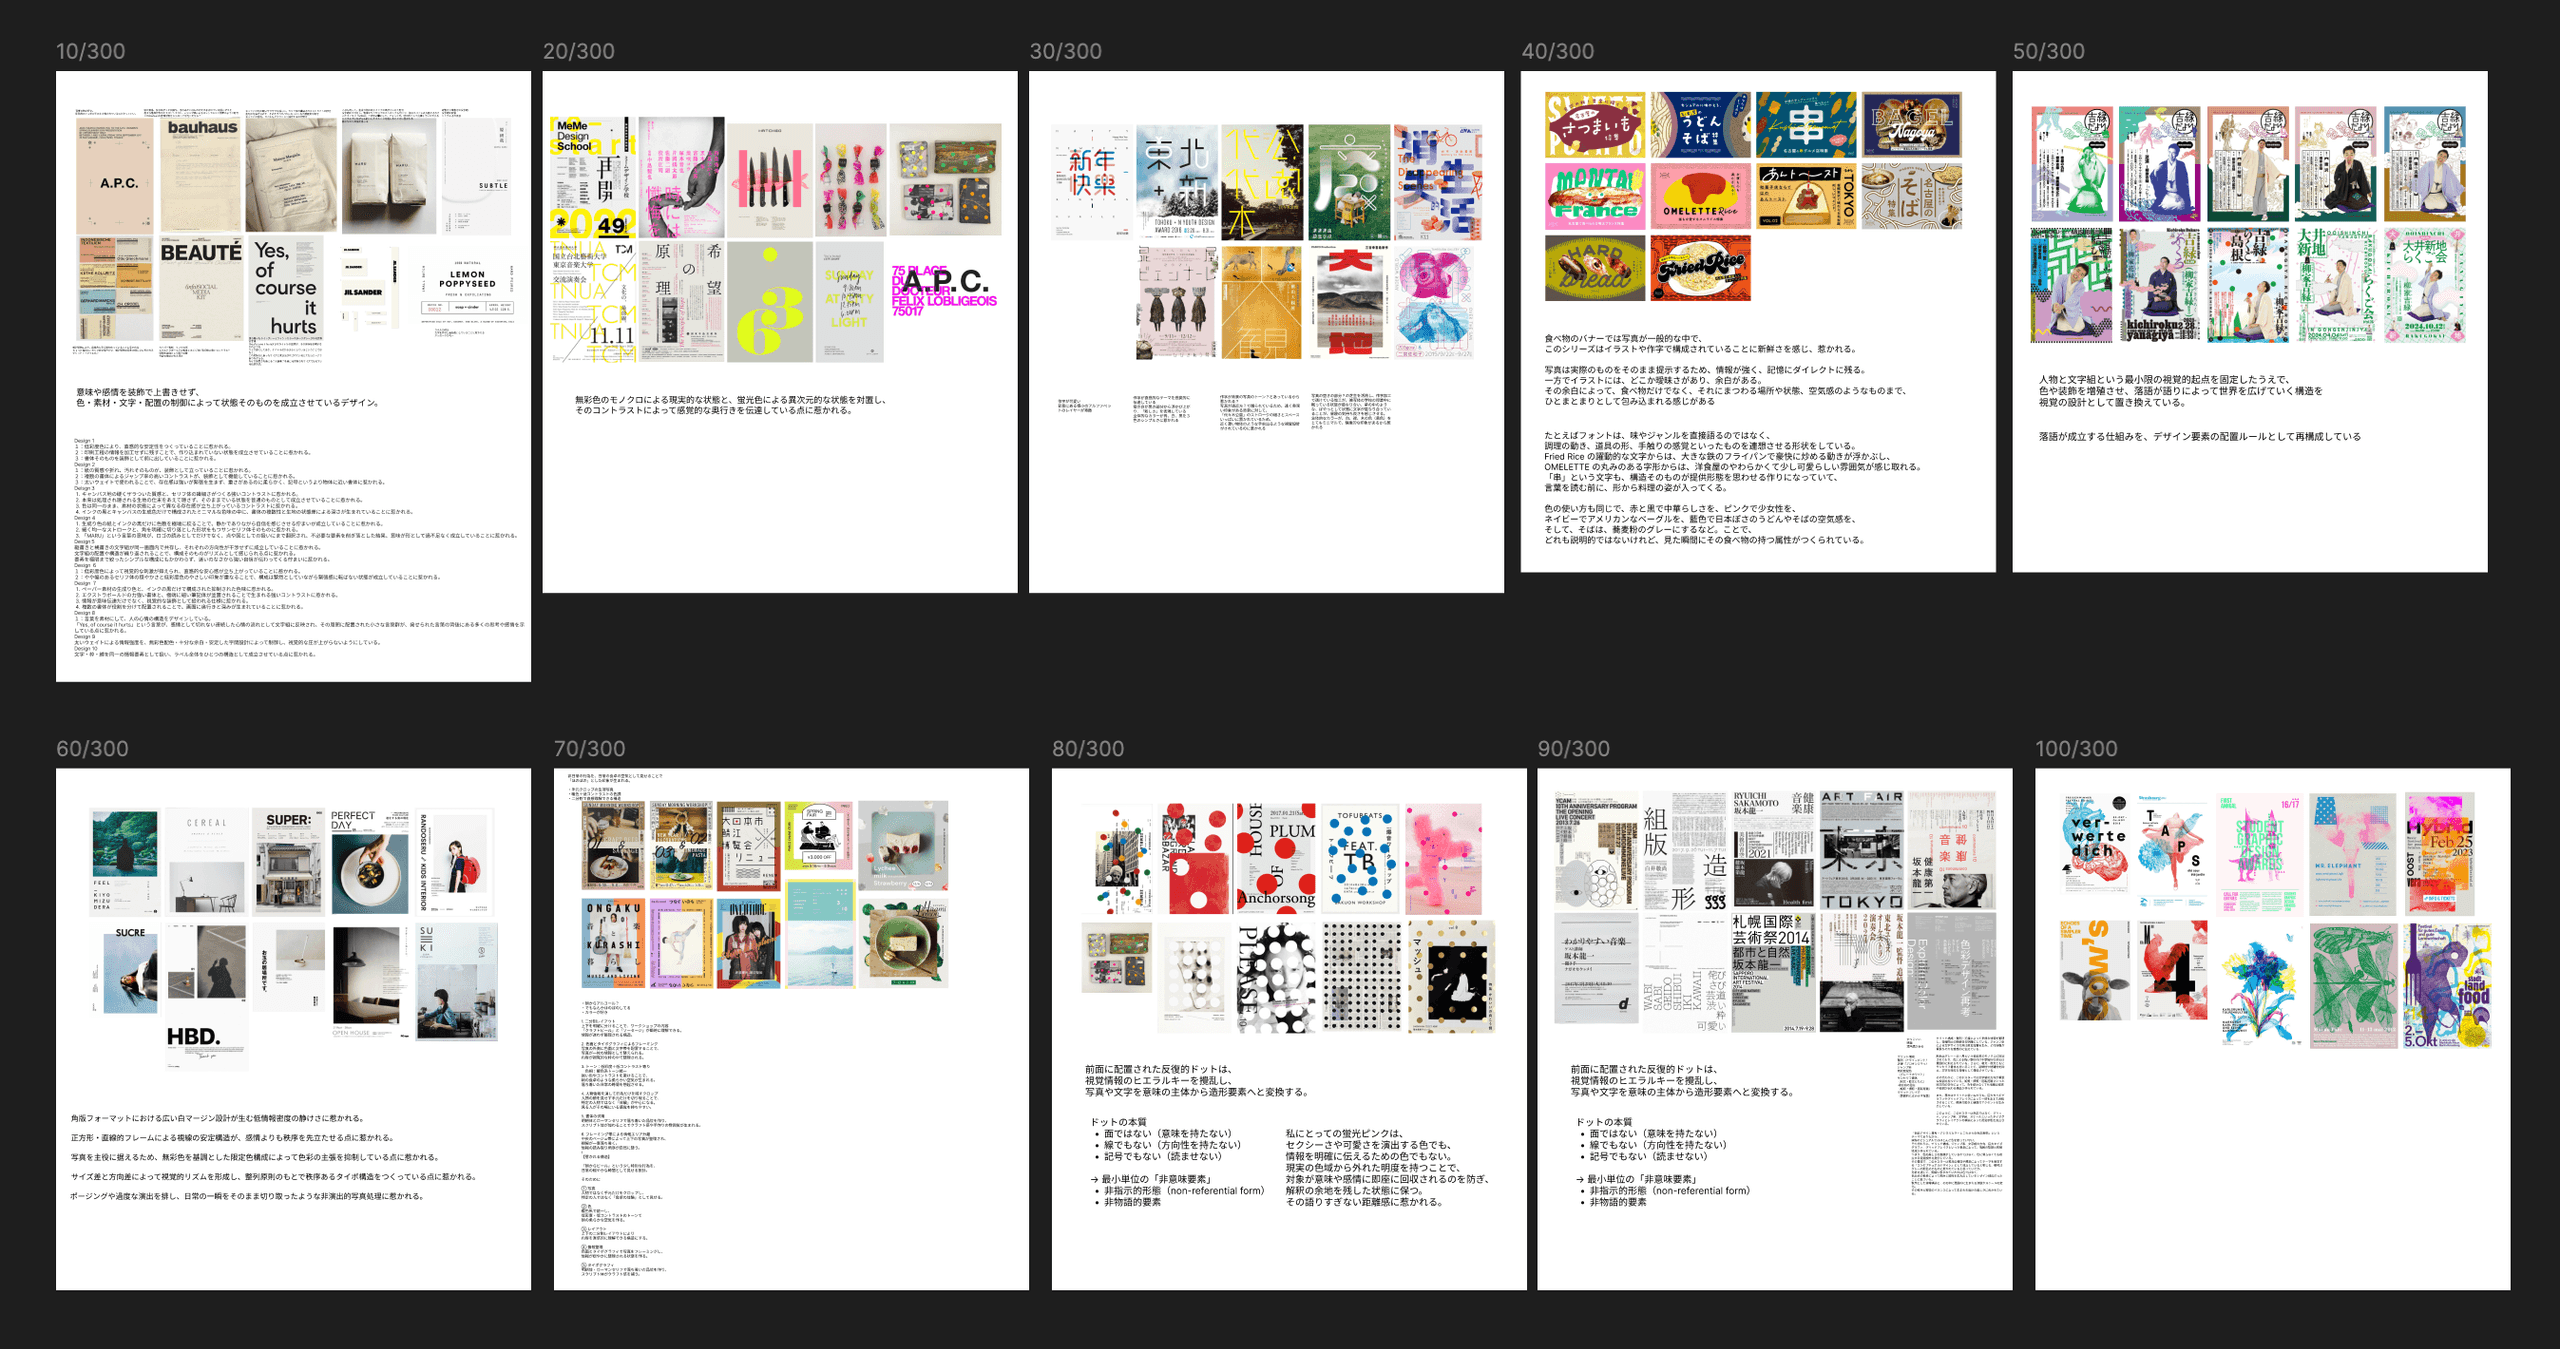Click the ONGAKU KURASHI poster thumbnail

coord(613,943)
